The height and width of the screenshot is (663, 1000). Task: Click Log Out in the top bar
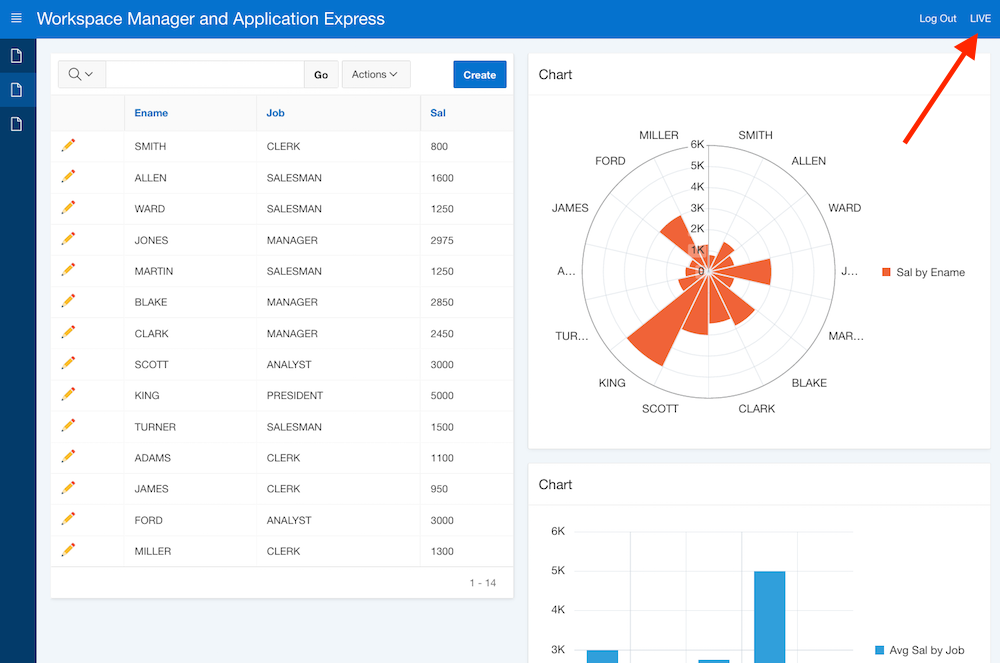point(937,18)
